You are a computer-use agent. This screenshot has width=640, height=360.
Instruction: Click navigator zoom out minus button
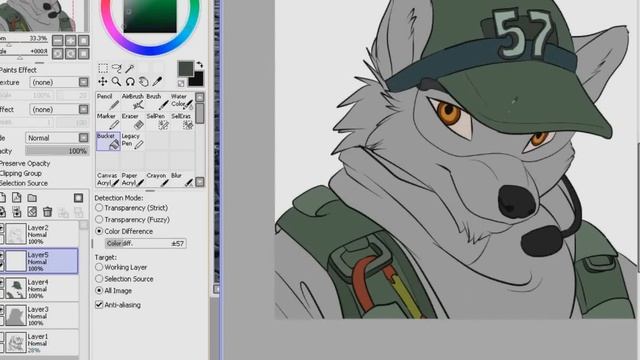click(58, 40)
